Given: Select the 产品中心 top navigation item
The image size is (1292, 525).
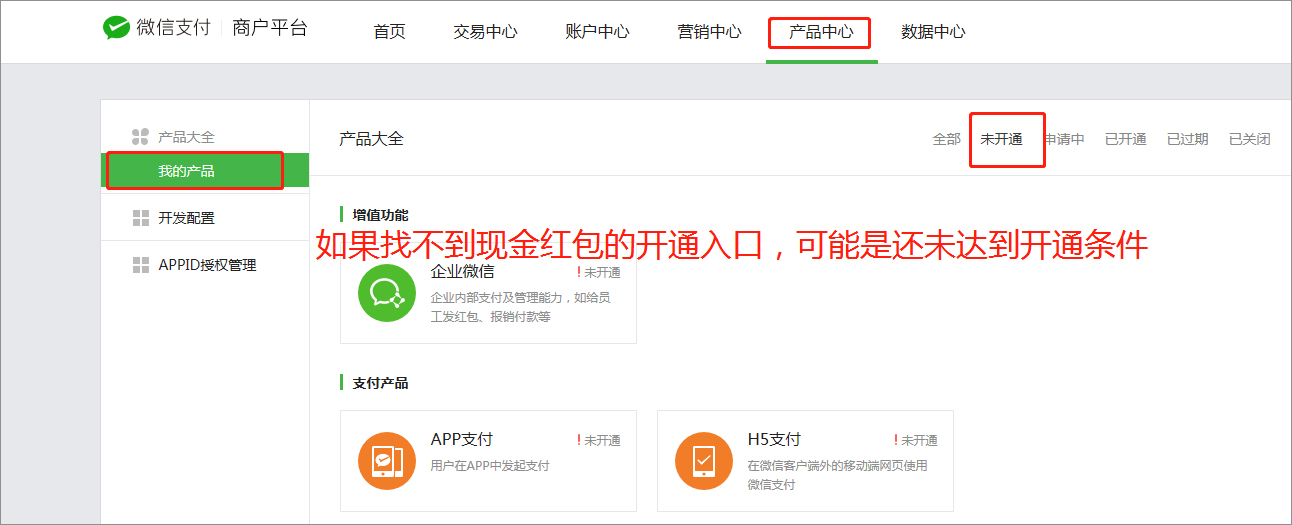Looking at the screenshot, I should click(x=821, y=31).
